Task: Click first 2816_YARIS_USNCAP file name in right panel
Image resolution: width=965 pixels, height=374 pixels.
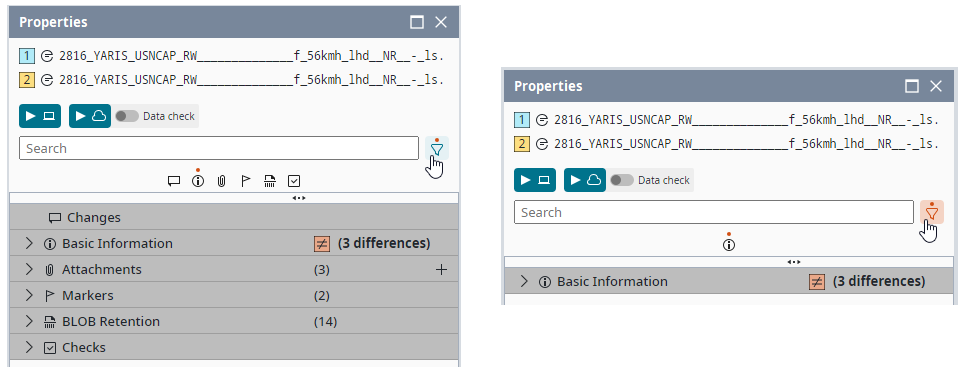Action: [x=746, y=120]
